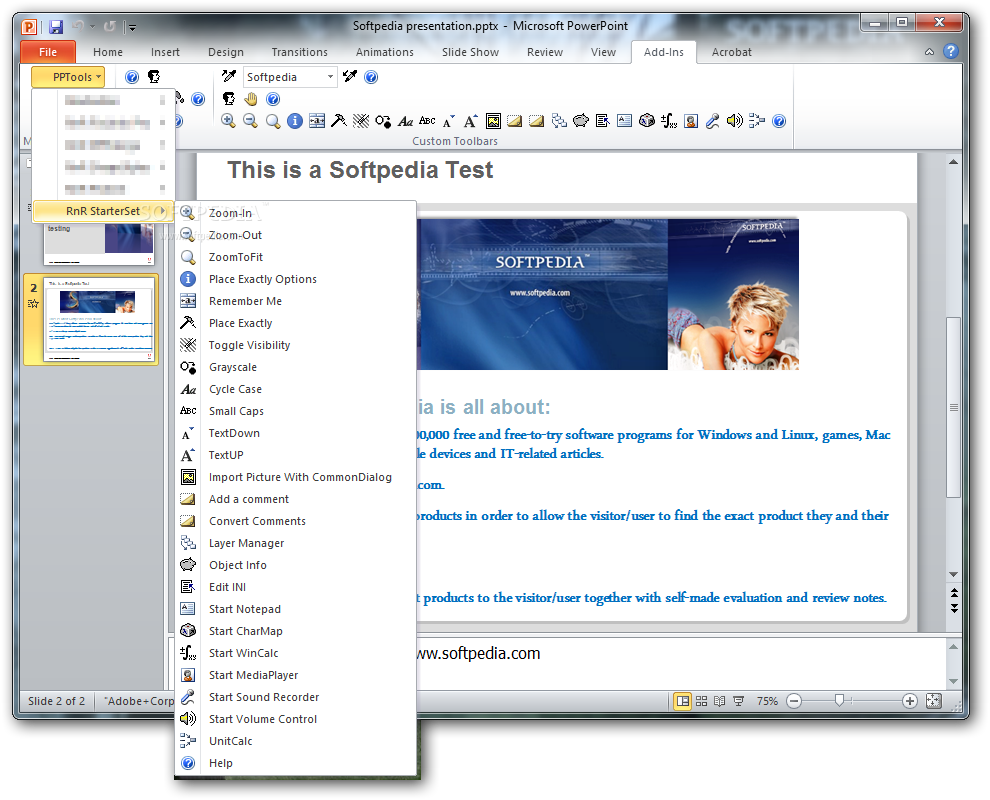The image size is (990, 800).
Task: Click Toggle Visibility hatch icon in toolbar
Action: [361, 121]
